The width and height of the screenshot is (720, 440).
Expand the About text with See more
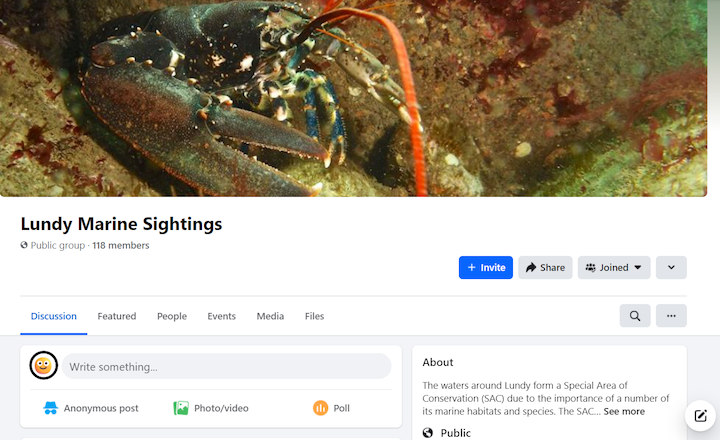click(624, 411)
